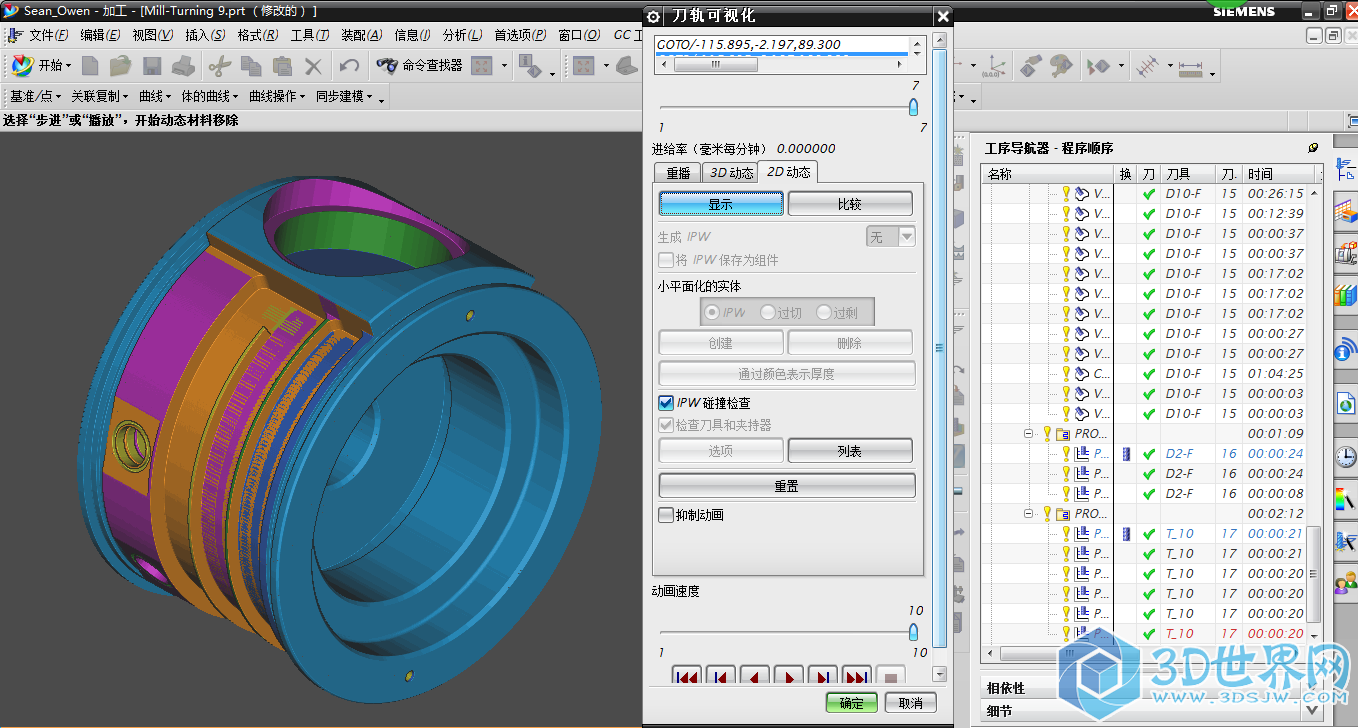Open the operation navigator sidebar icon
1358x728 pixels.
(x=1345, y=168)
